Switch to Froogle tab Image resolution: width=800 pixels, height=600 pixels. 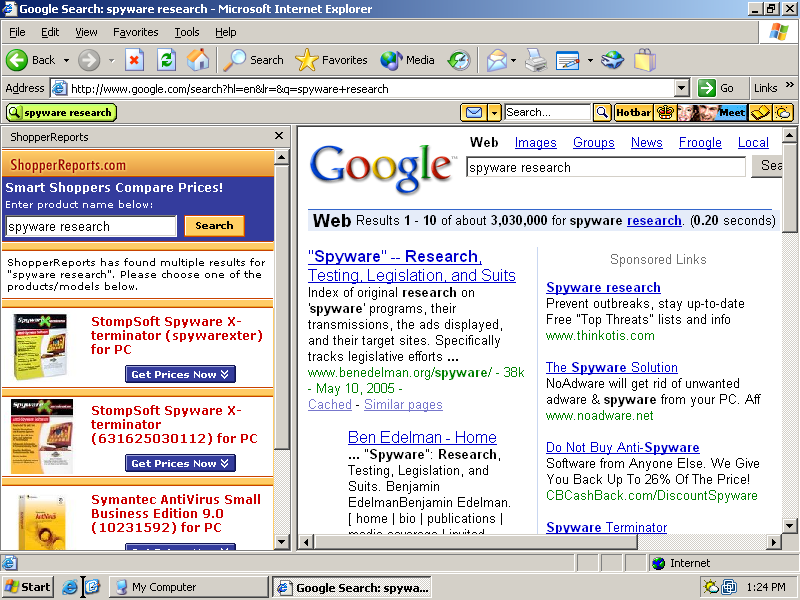coord(700,142)
